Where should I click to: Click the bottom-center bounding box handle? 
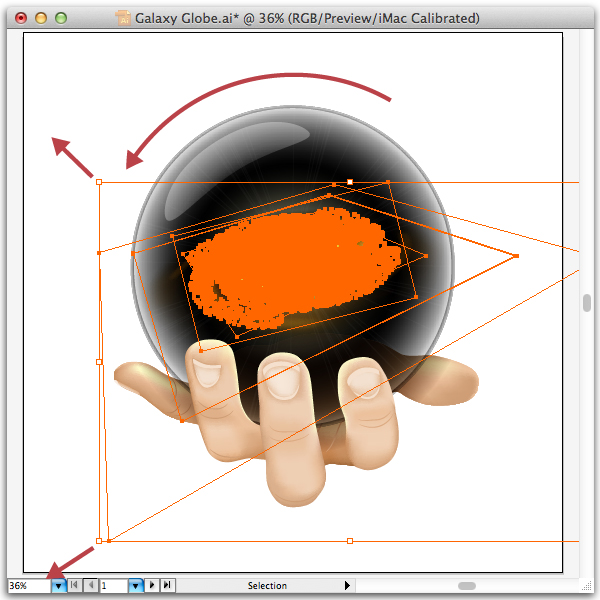(350, 541)
